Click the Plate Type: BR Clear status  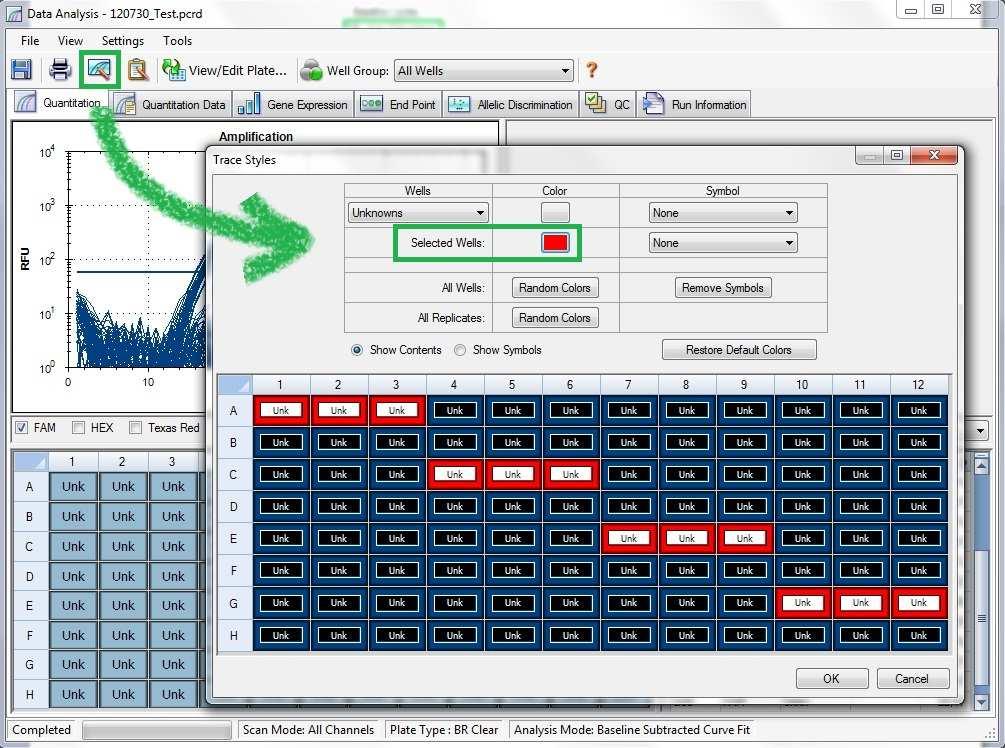[x=444, y=729]
